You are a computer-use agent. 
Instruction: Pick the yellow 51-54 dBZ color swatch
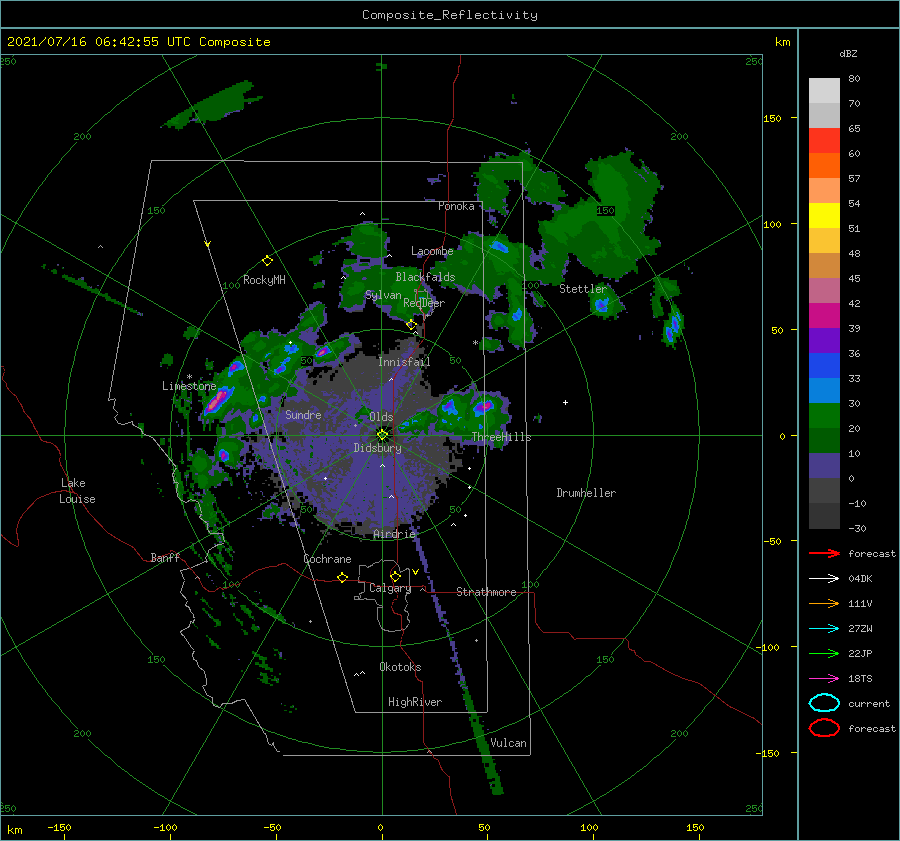click(824, 216)
